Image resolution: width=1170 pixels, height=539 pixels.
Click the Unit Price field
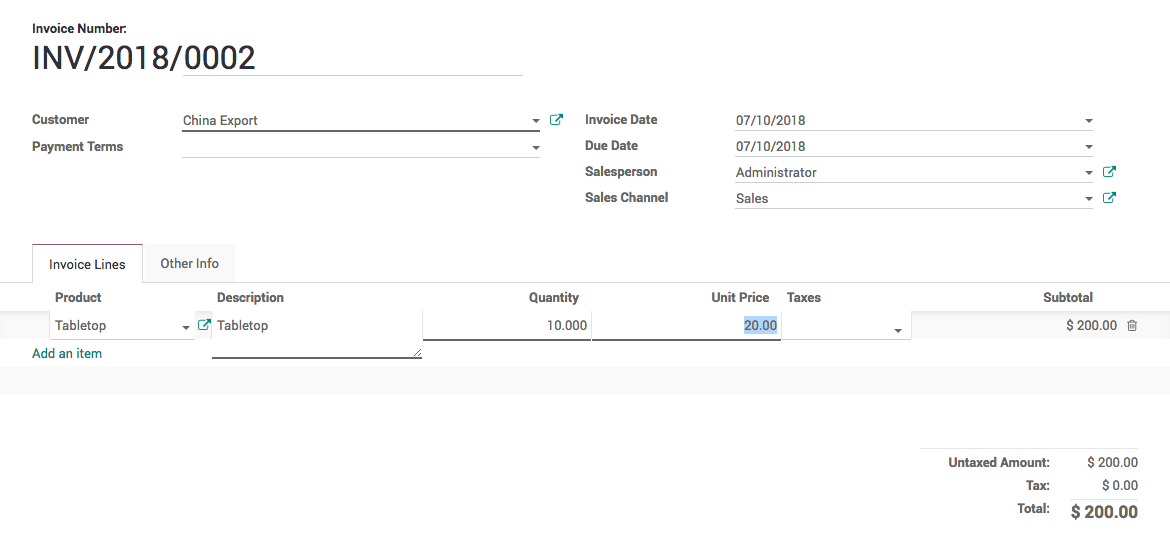click(x=685, y=326)
